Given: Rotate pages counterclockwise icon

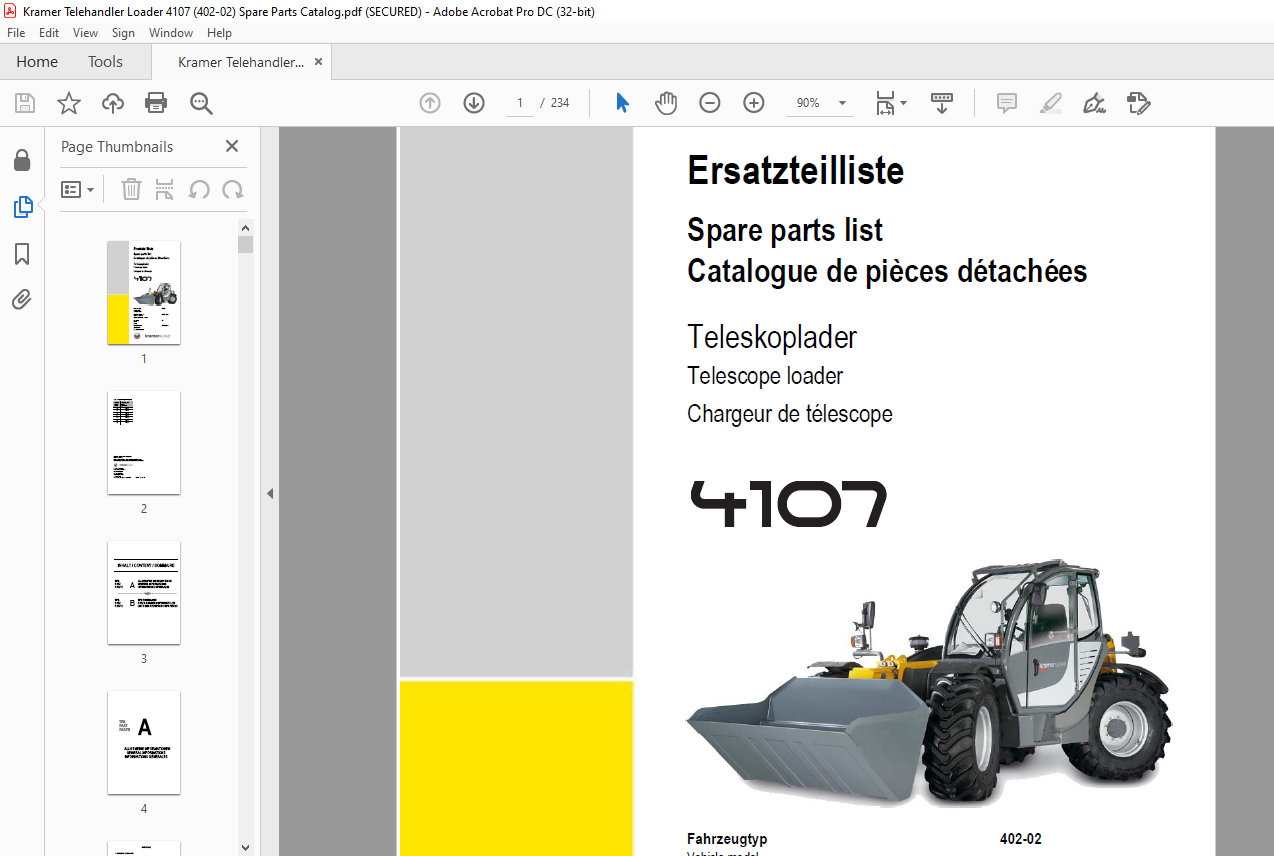Looking at the screenshot, I should click(x=199, y=189).
